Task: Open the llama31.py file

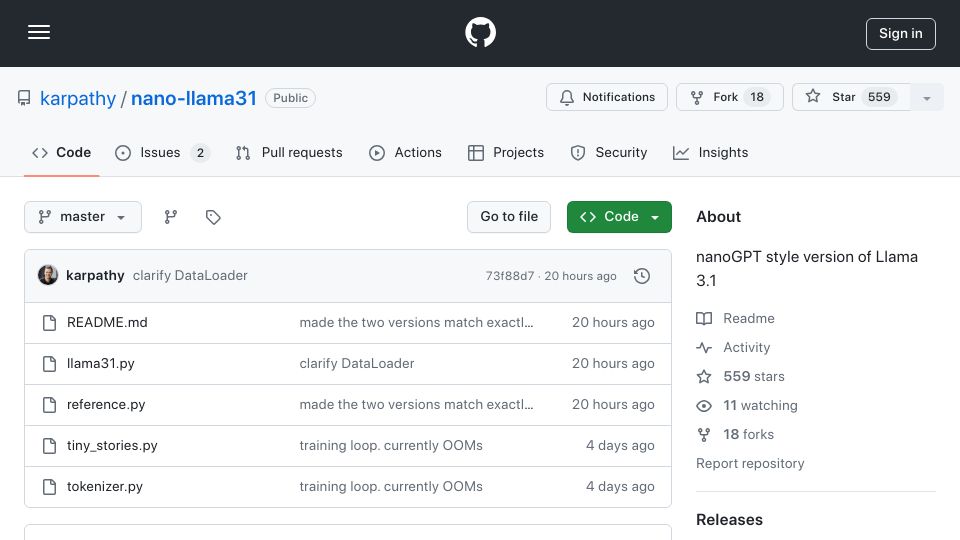Action: coord(100,364)
